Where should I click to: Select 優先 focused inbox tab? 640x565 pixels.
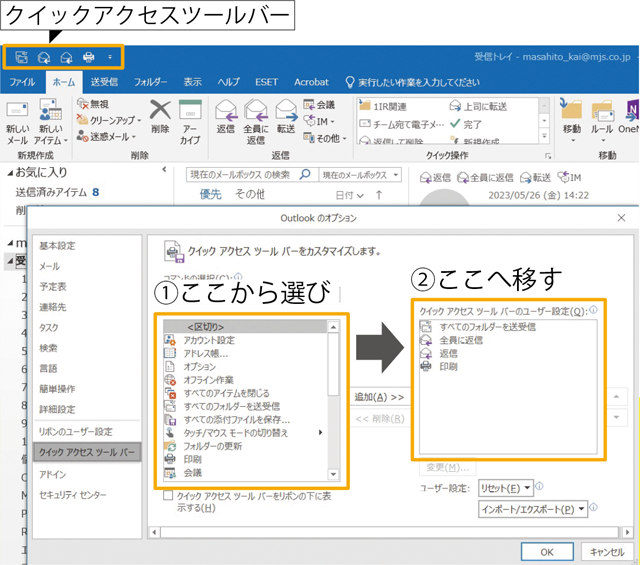[211, 194]
